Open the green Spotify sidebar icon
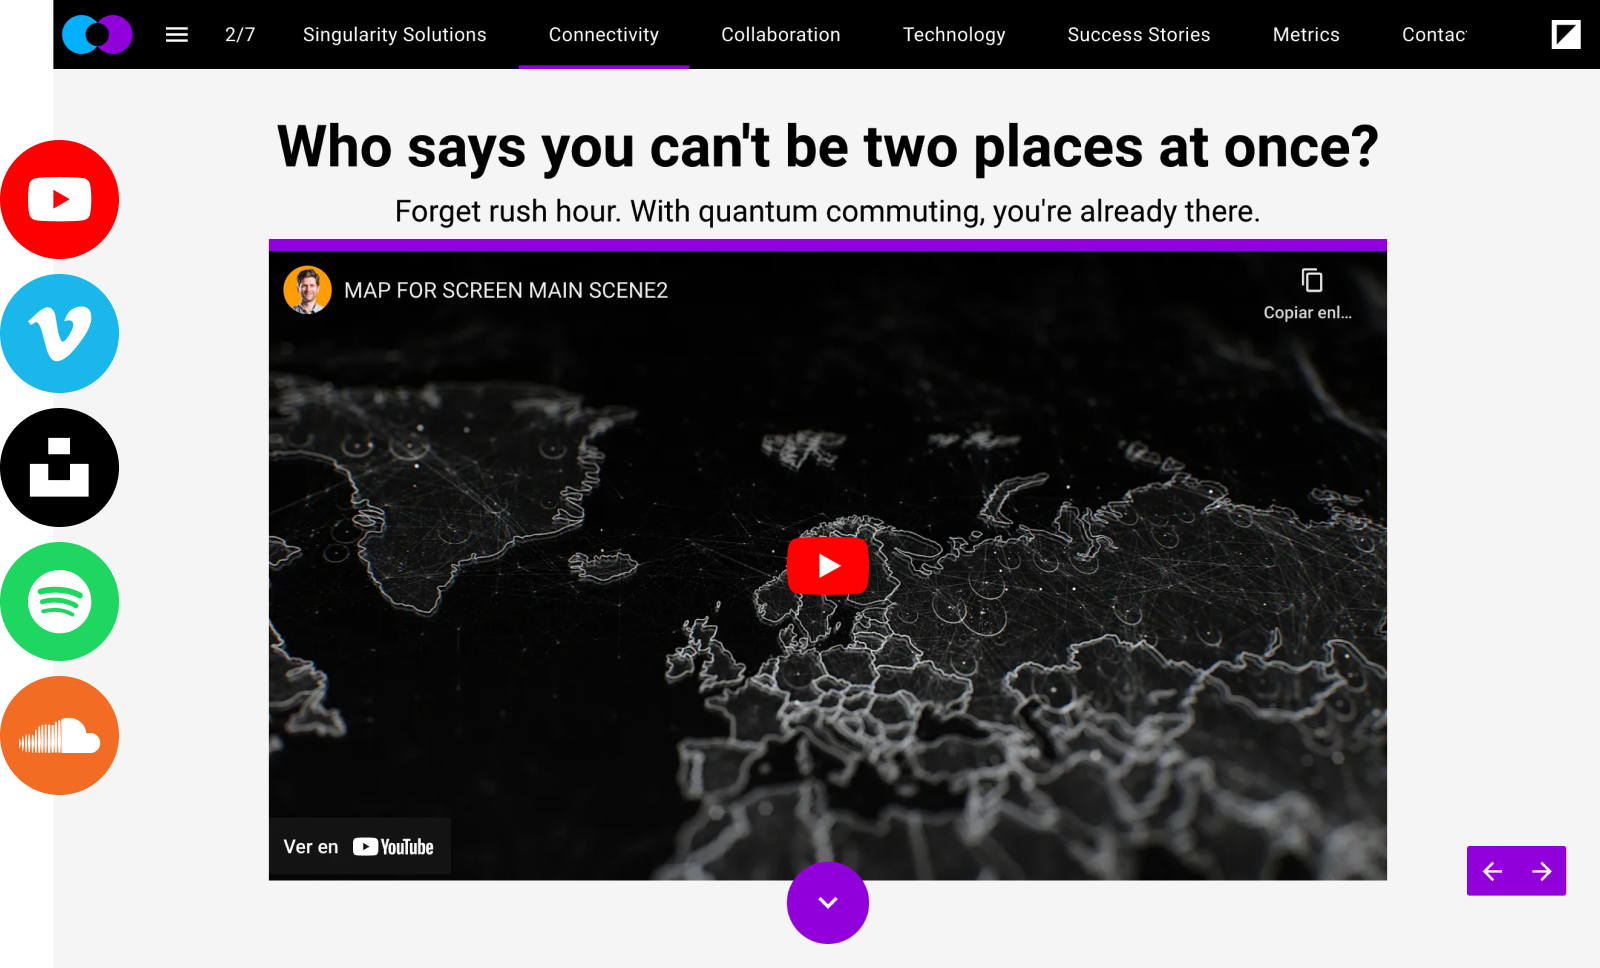1600x968 pixels. coord(60,602)
